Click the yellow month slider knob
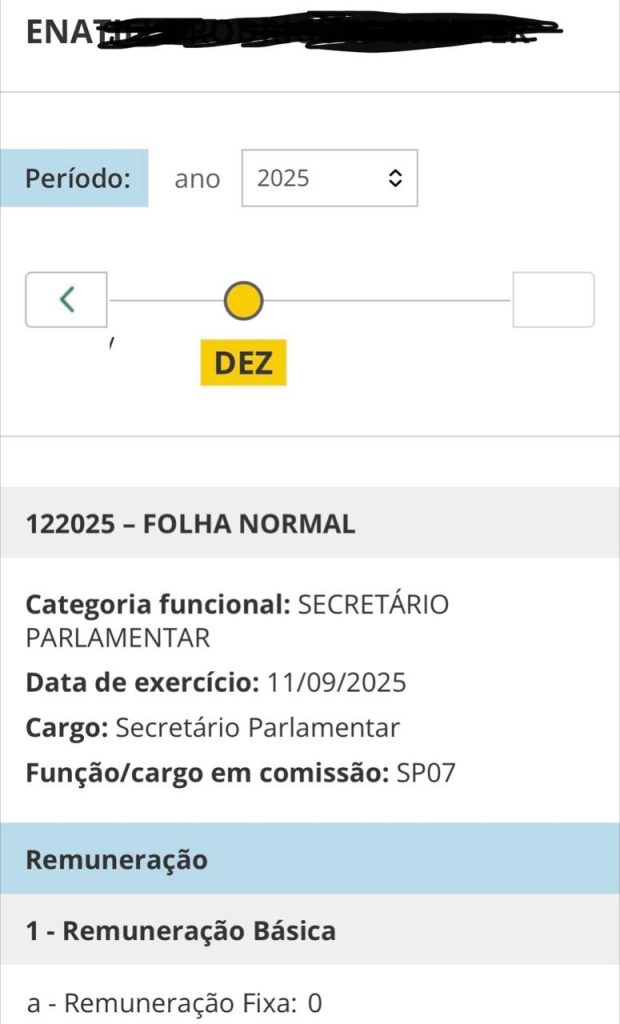The height and width of the screenshot is (1024, 620). click(x=243, y=300)
